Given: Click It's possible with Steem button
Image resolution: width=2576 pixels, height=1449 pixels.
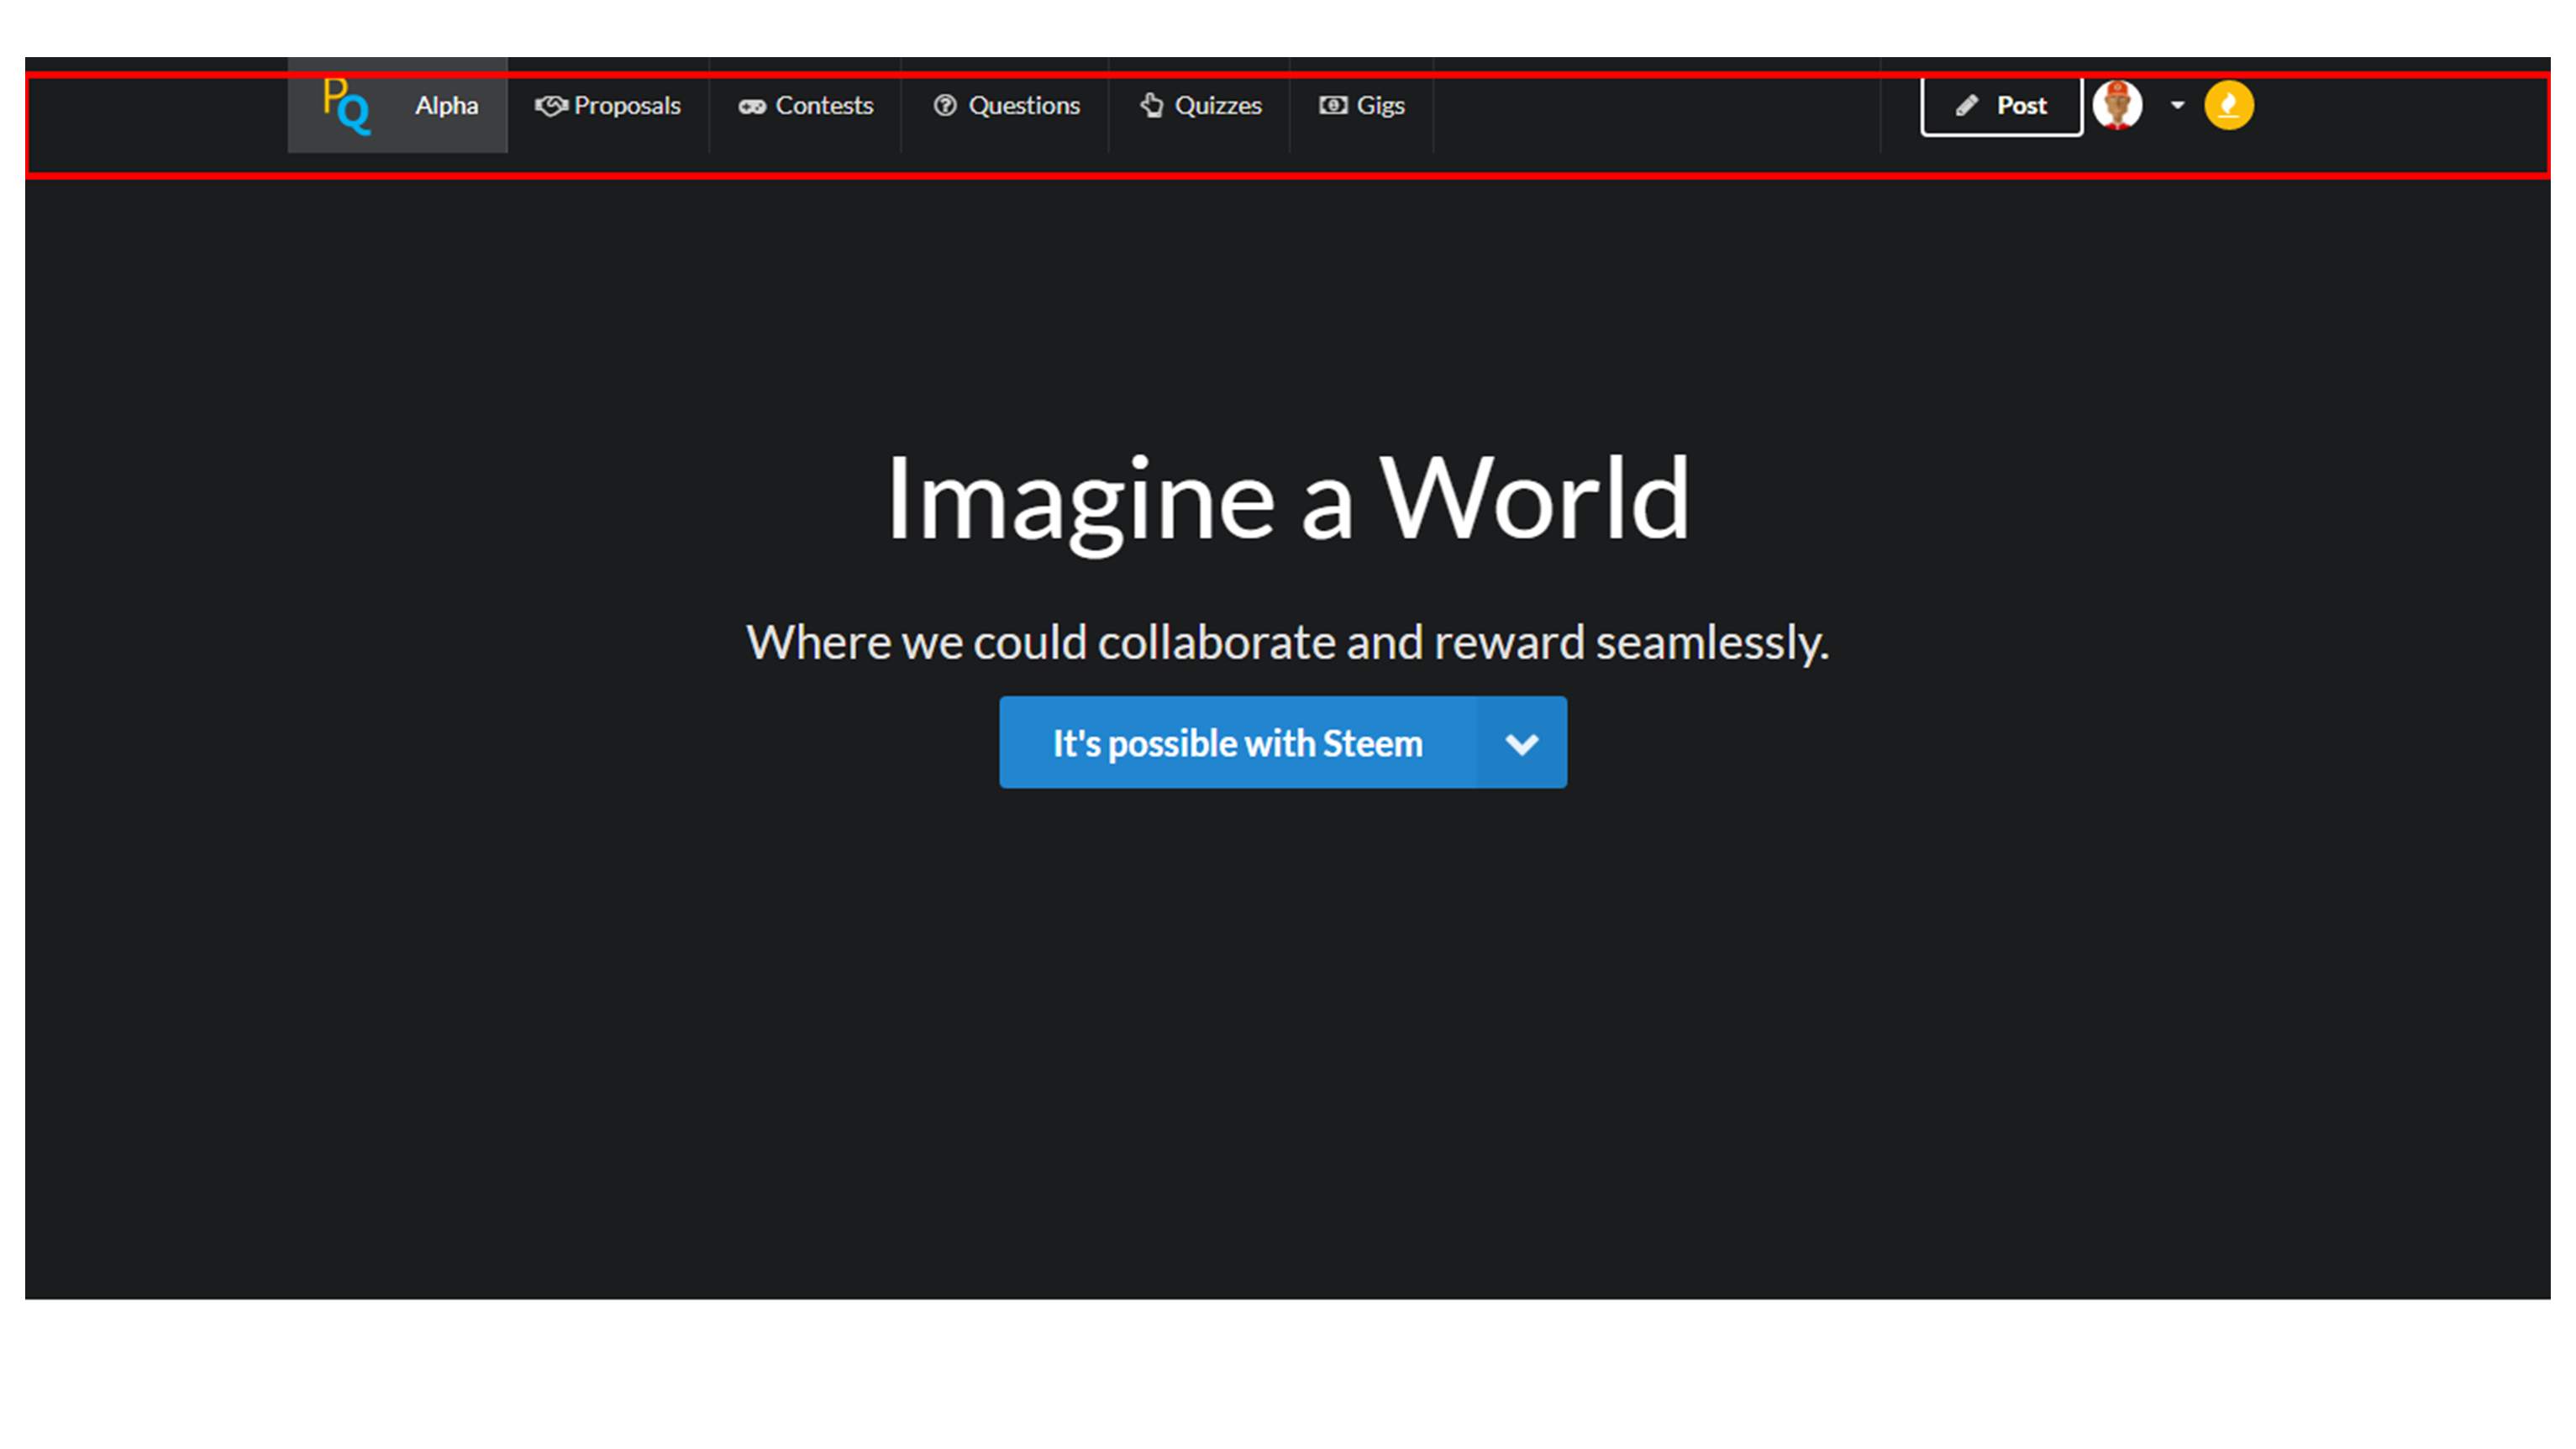Looking at the screenshot, I should tap(1238, 743).
